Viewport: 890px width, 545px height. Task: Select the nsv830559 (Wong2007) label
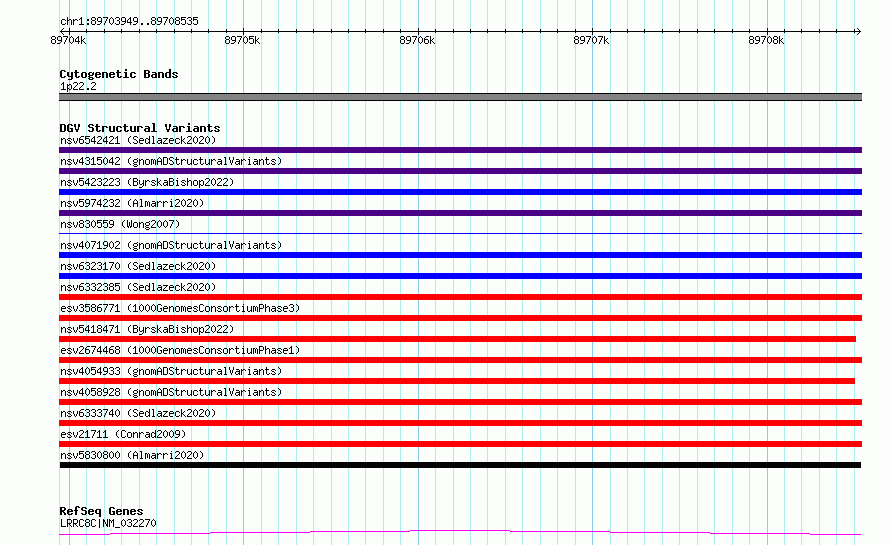click(120, 224)
